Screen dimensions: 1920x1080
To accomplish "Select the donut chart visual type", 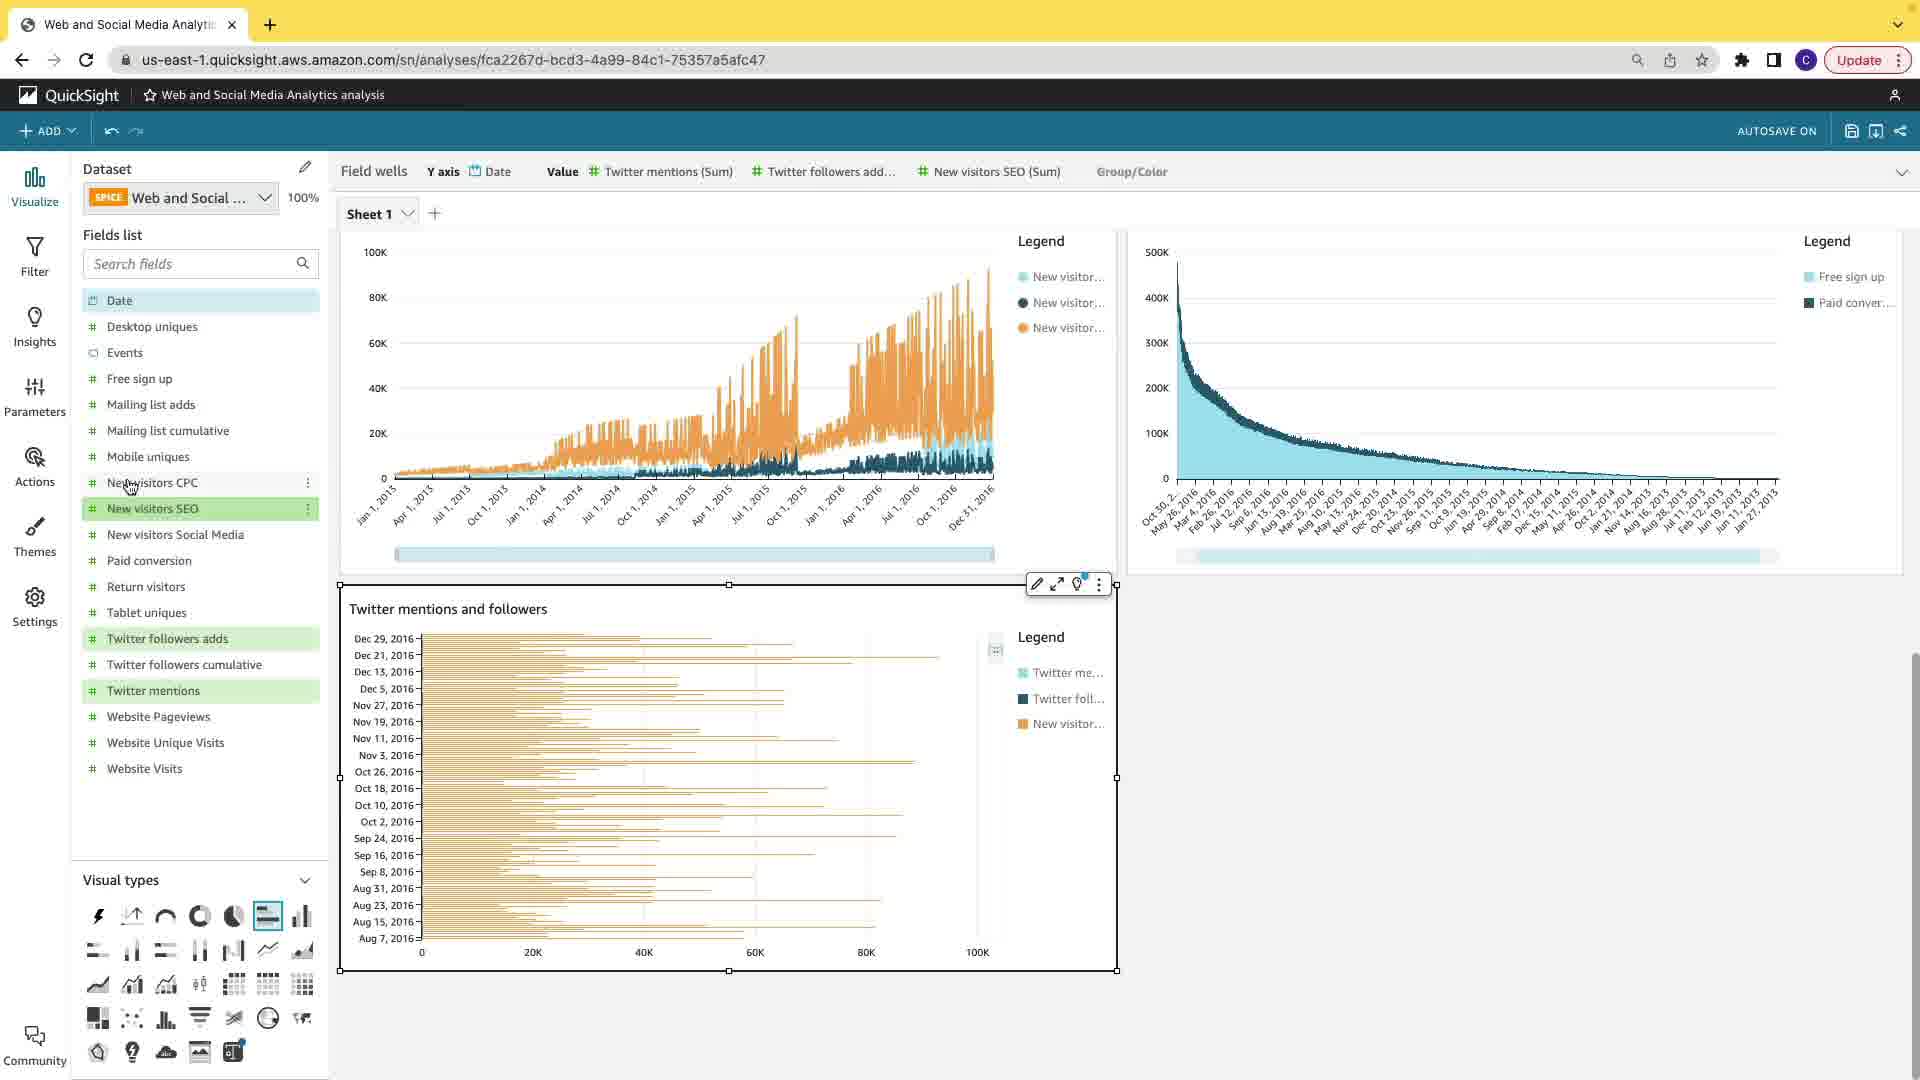I will point(200,916).
